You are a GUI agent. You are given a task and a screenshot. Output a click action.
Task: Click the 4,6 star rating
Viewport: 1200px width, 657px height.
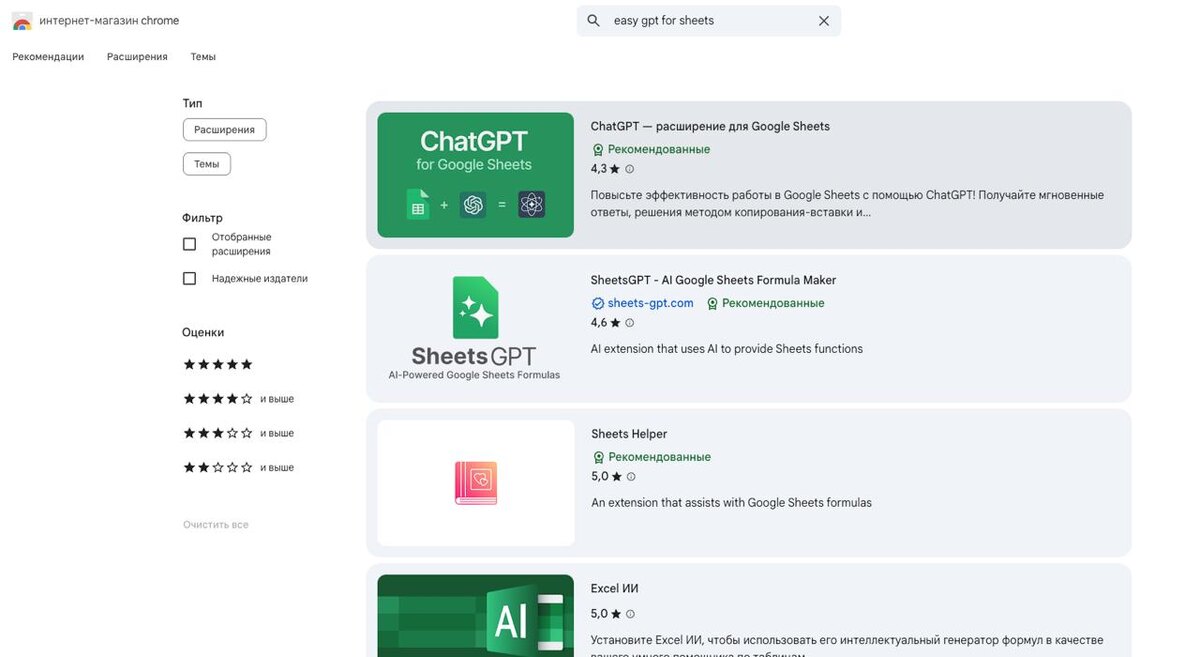point(606,323)
